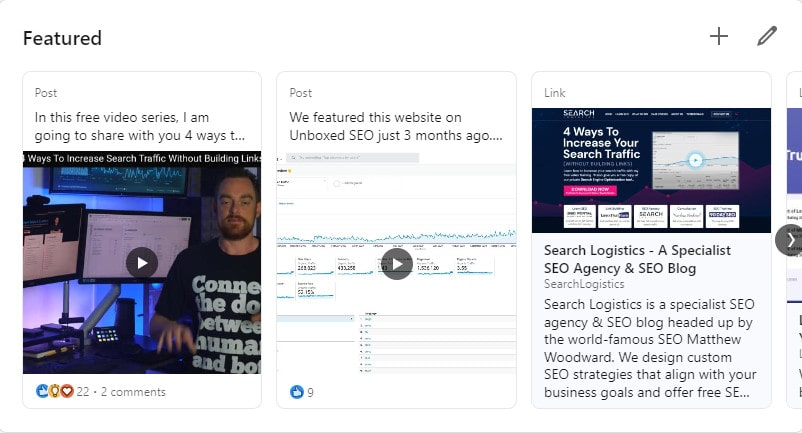The image size is (802, 433).
Task: Open post text 'In this free video series'
Action: pos(140,126)
